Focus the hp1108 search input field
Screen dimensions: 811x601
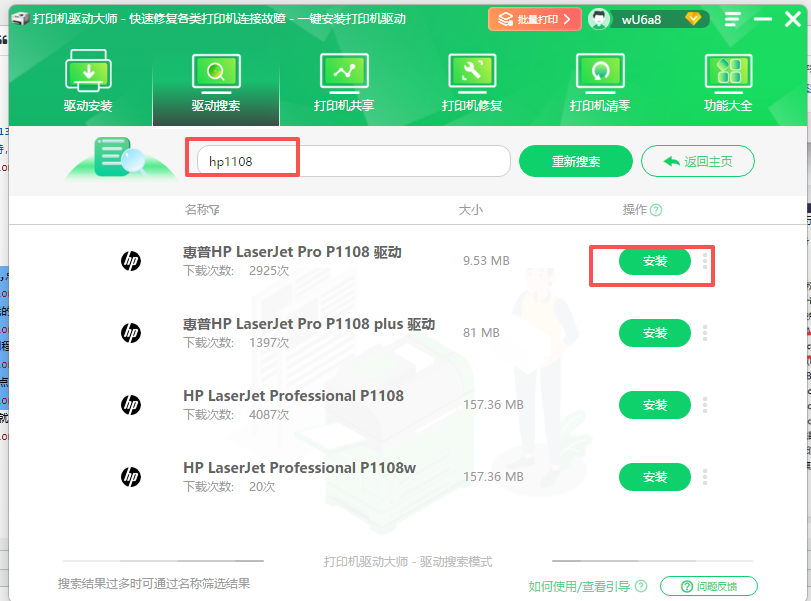point(354,161)
